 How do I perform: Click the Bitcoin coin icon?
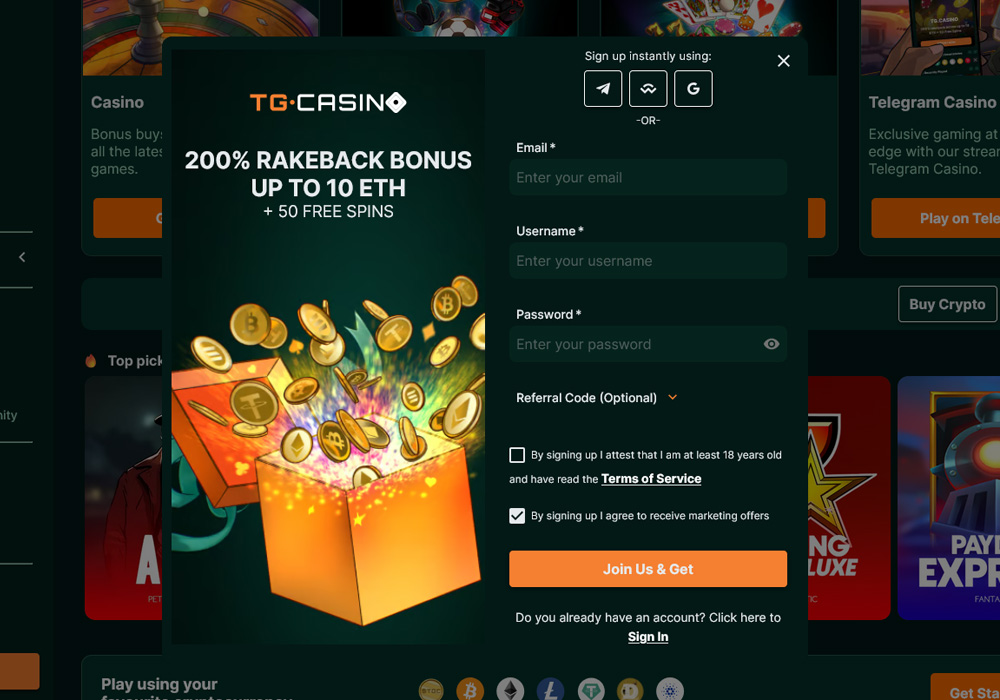pyautogui.click(x=470, y=690)
